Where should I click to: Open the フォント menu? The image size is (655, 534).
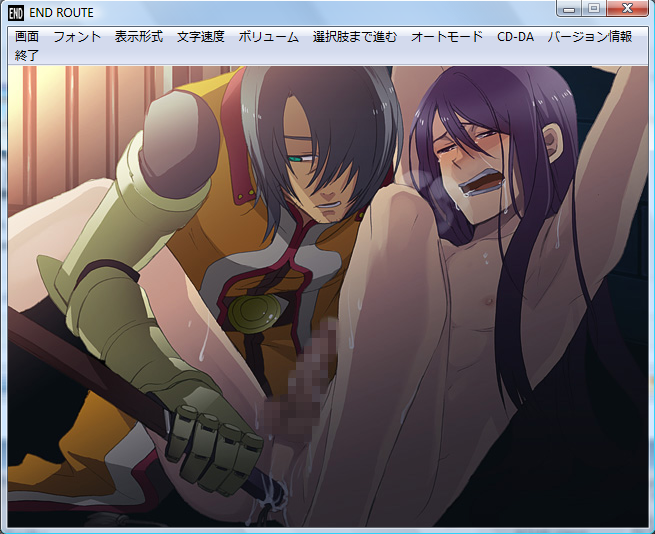coord(77,37)
